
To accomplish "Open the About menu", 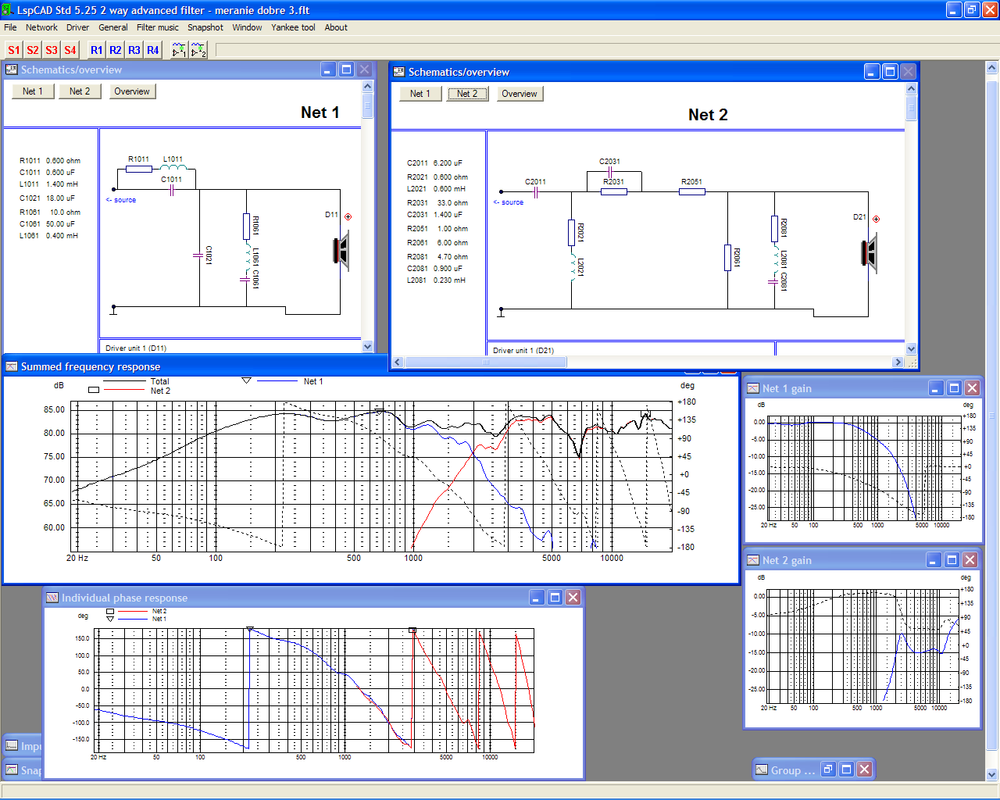I will click(336, 27).
